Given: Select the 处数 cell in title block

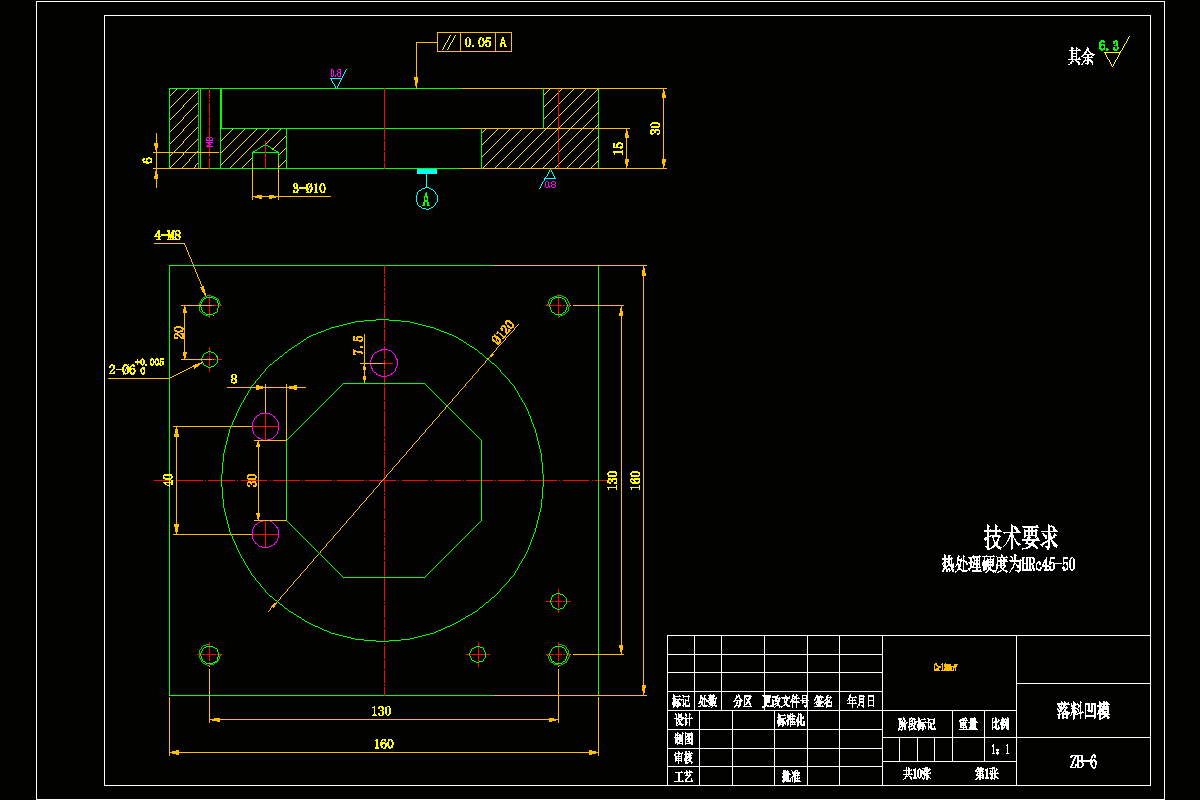Looking at the screenshot, I should (708, 702).
